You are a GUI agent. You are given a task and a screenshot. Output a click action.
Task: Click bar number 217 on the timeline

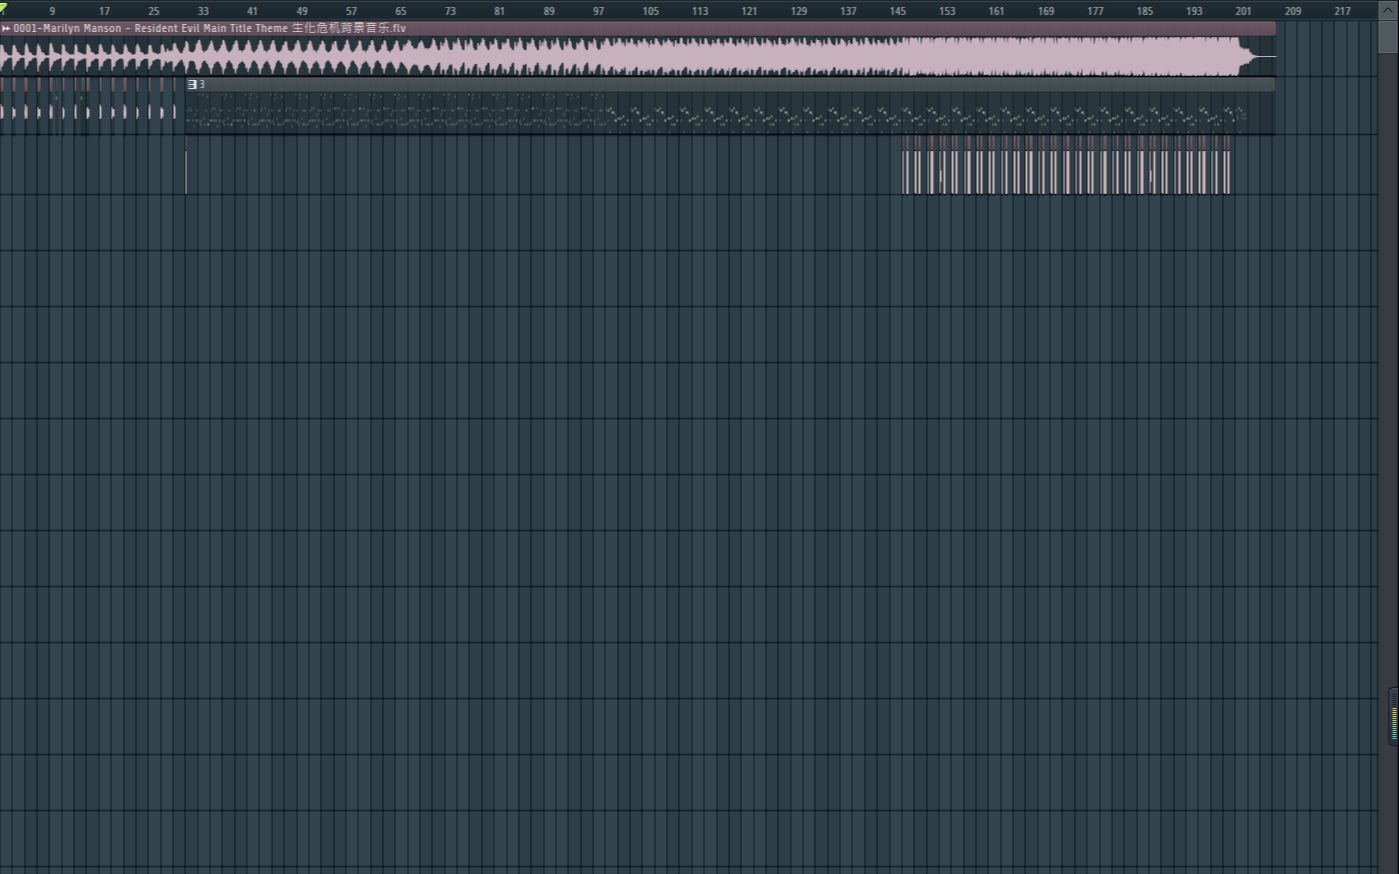pyautogui.click(x=1342, y=11)
